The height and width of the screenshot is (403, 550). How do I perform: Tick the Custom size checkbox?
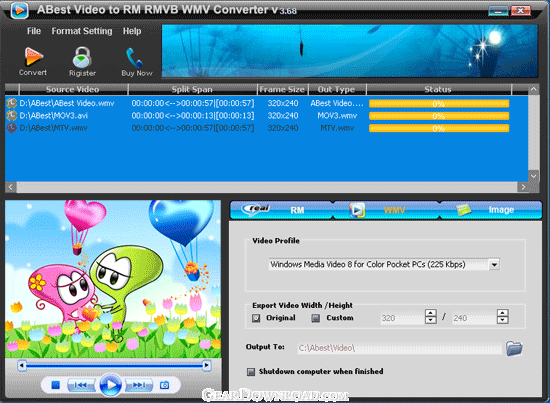pyautogui.click(x=316, y=318)
